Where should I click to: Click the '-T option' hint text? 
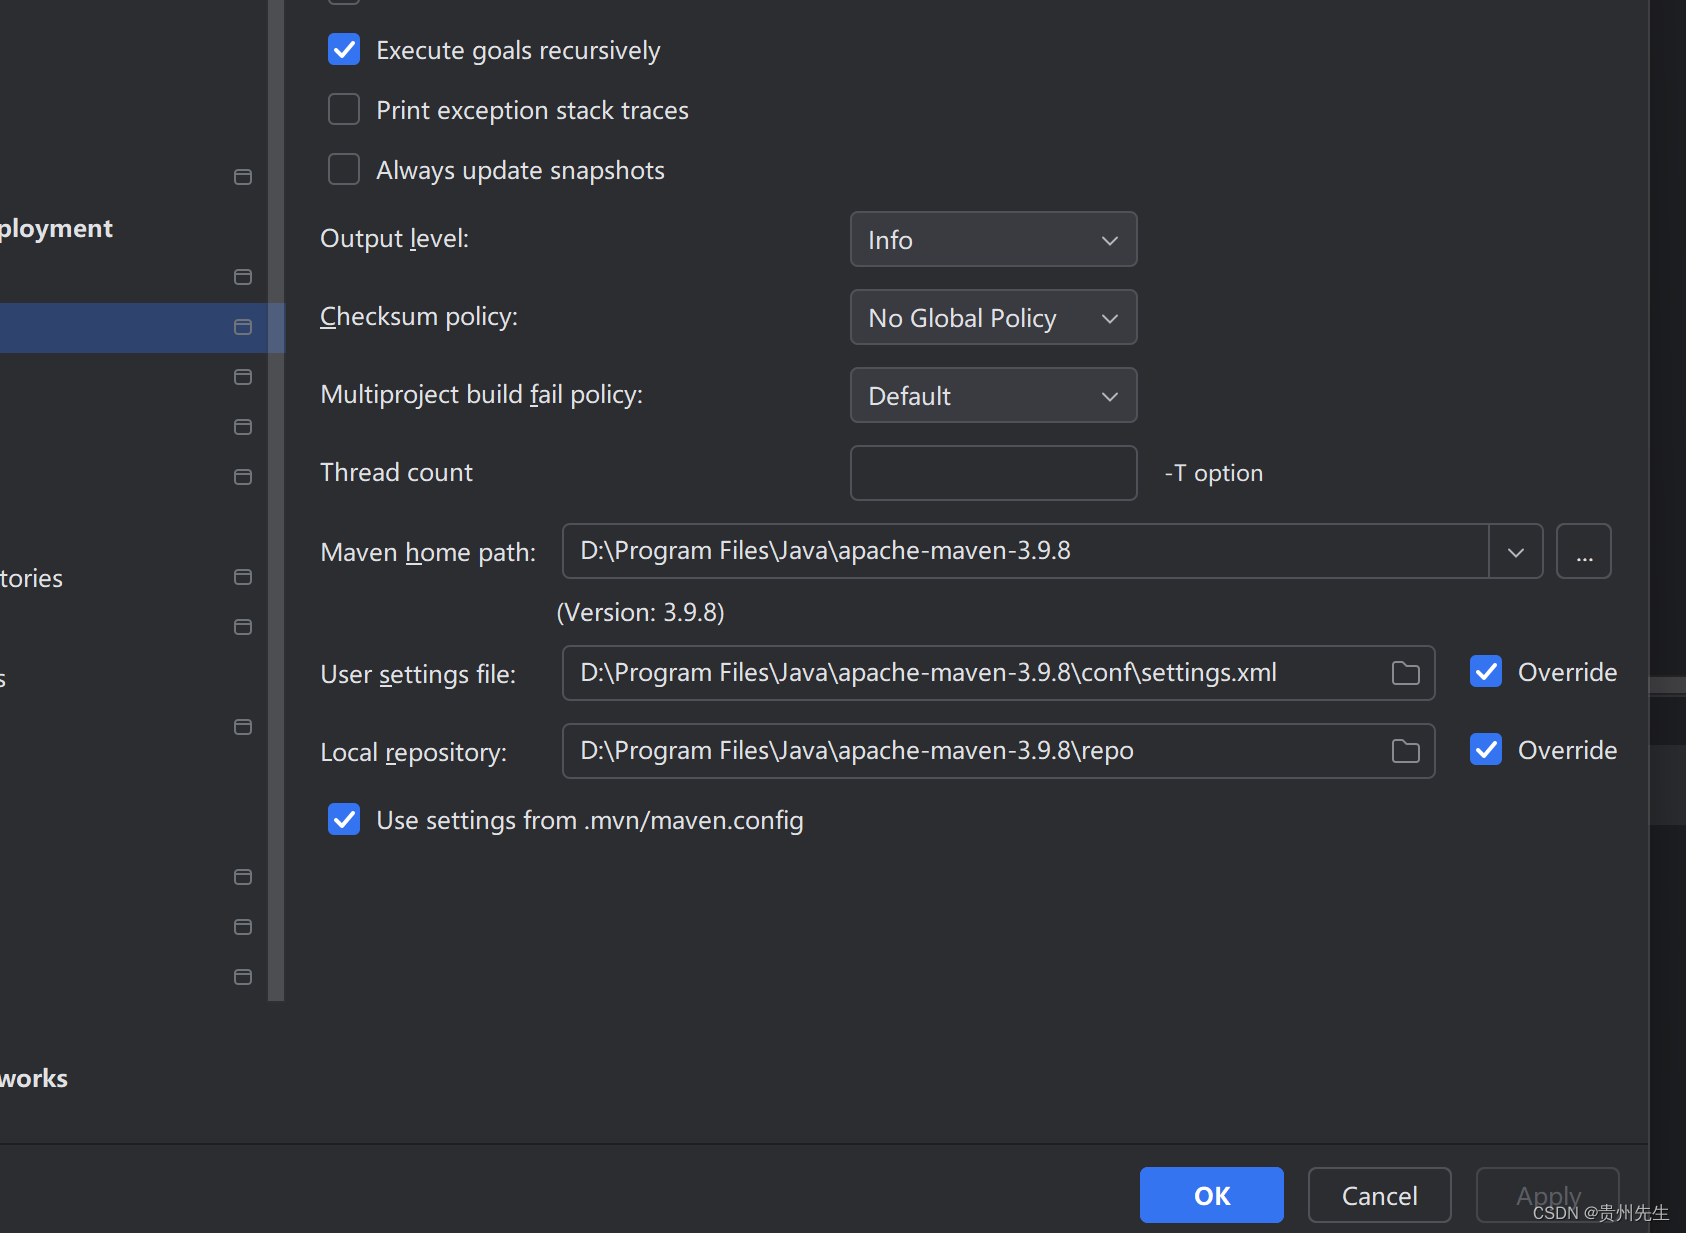[1214, 473]
